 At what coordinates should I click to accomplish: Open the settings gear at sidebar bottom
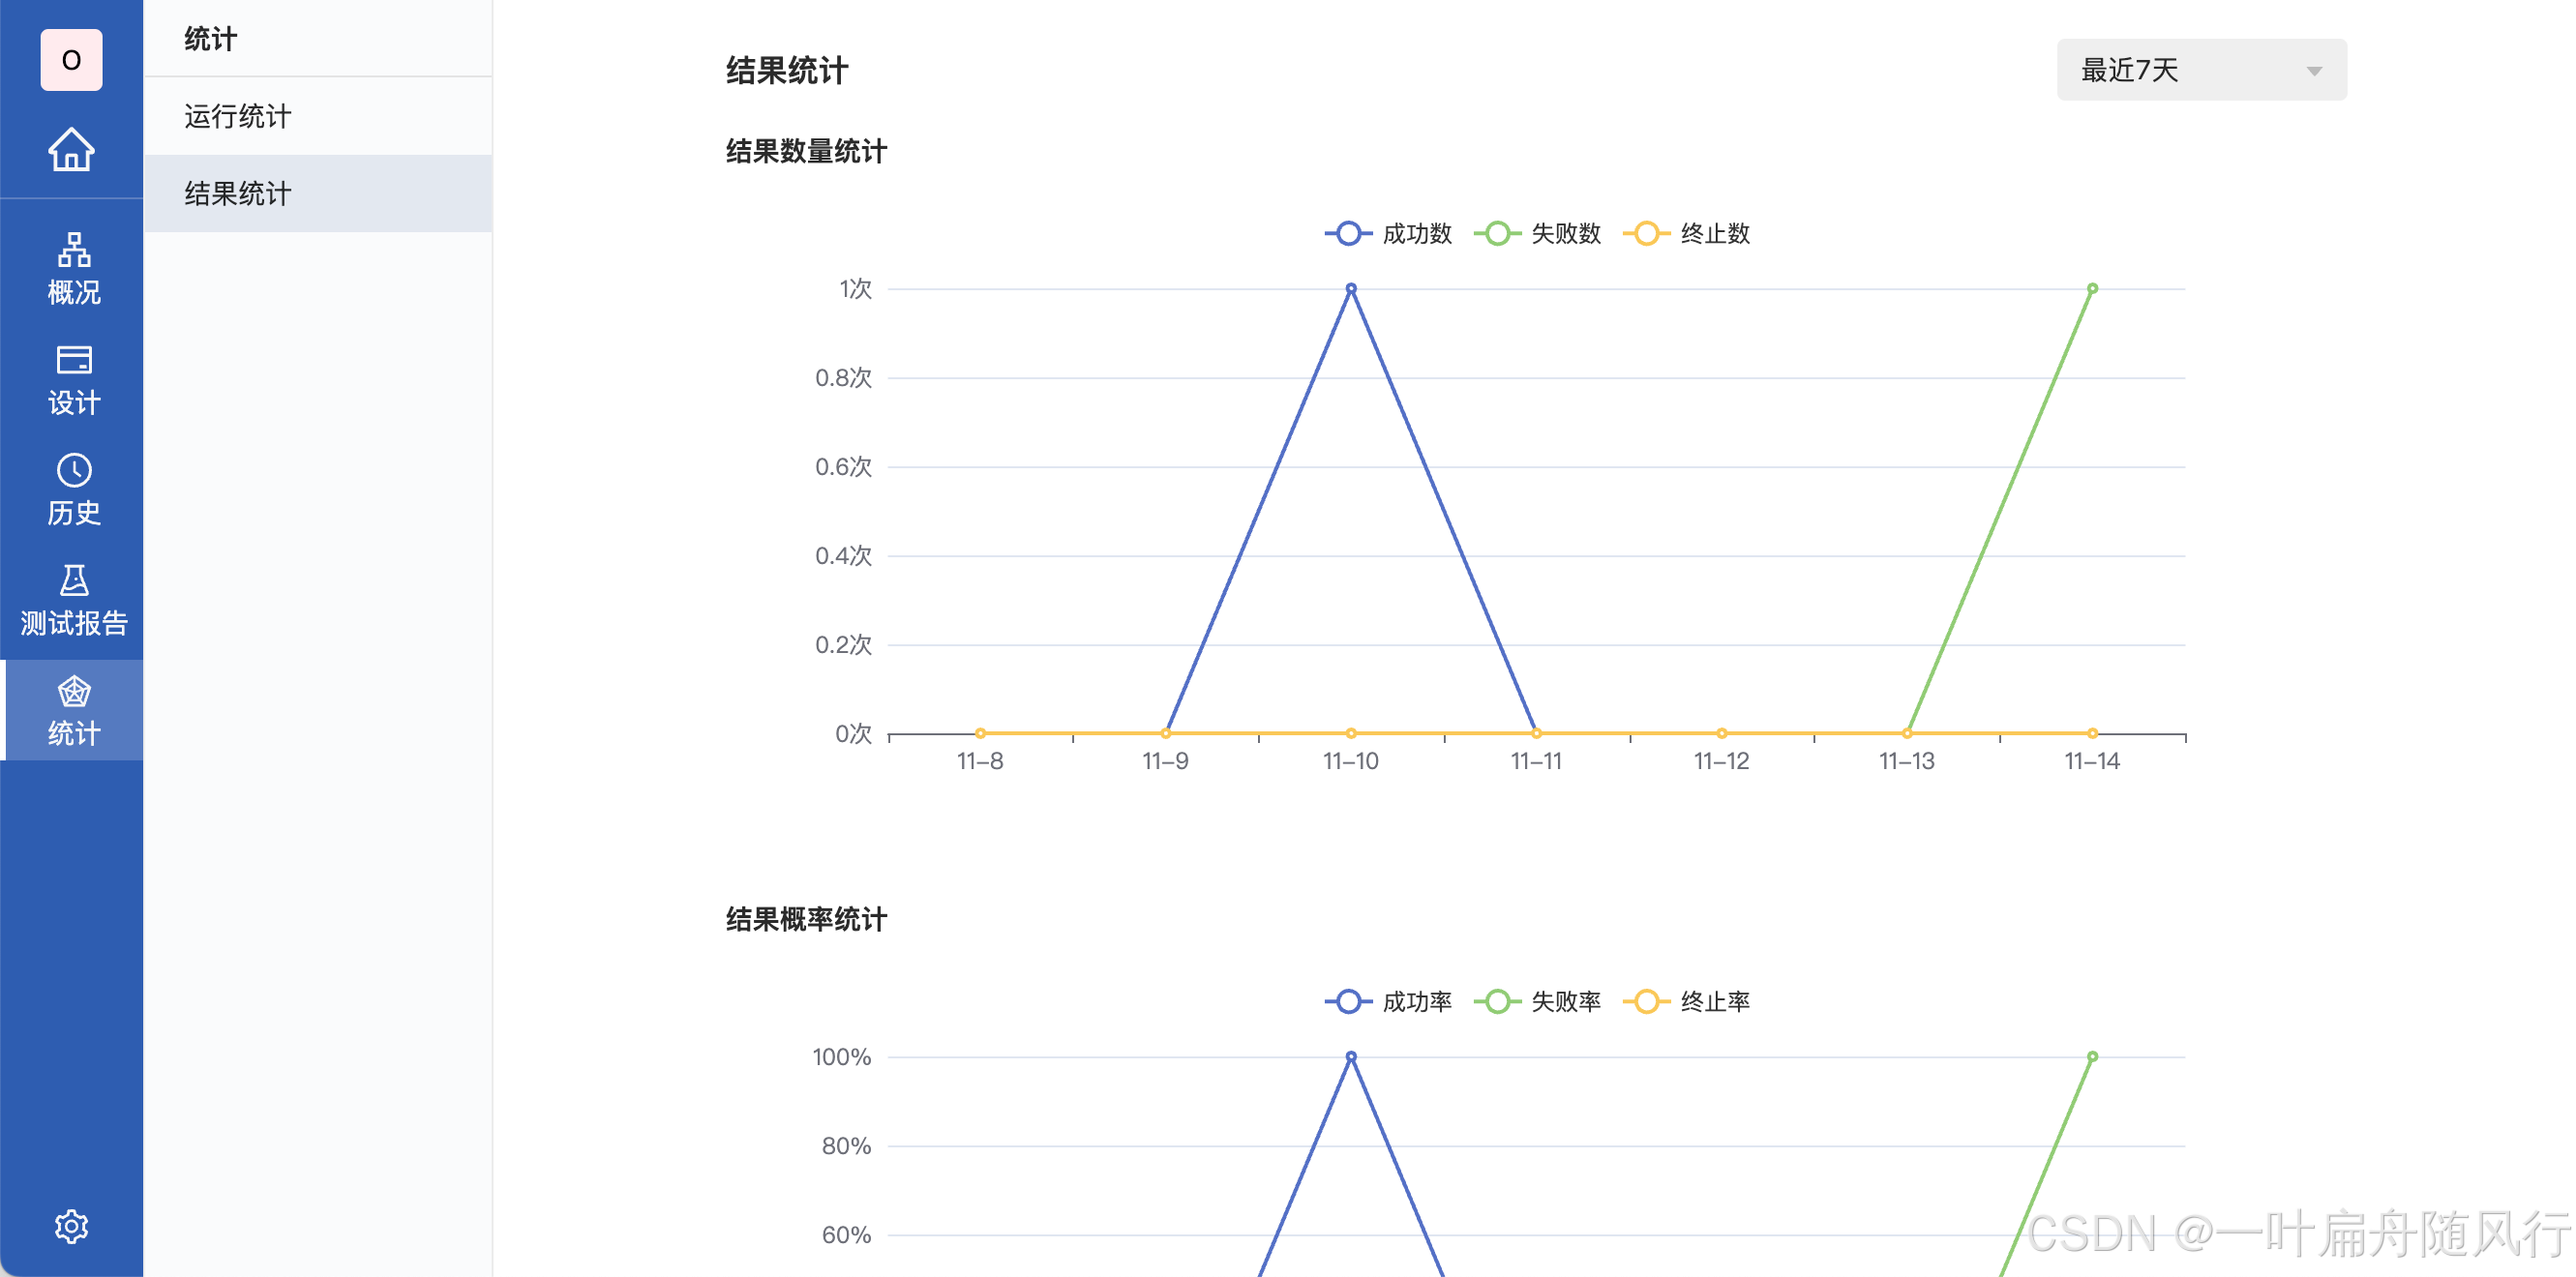pyautogui.click(x=71, y=1227)
